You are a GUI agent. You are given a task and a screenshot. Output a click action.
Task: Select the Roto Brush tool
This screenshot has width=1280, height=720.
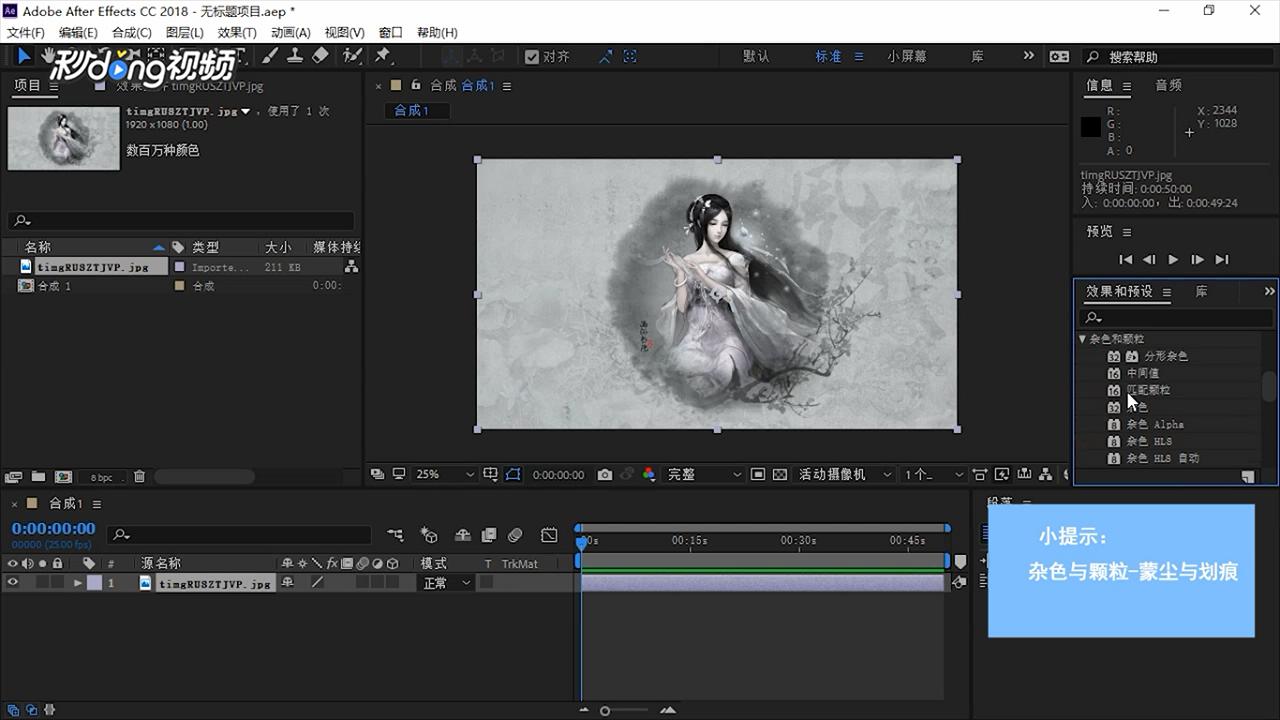[352, 57]
